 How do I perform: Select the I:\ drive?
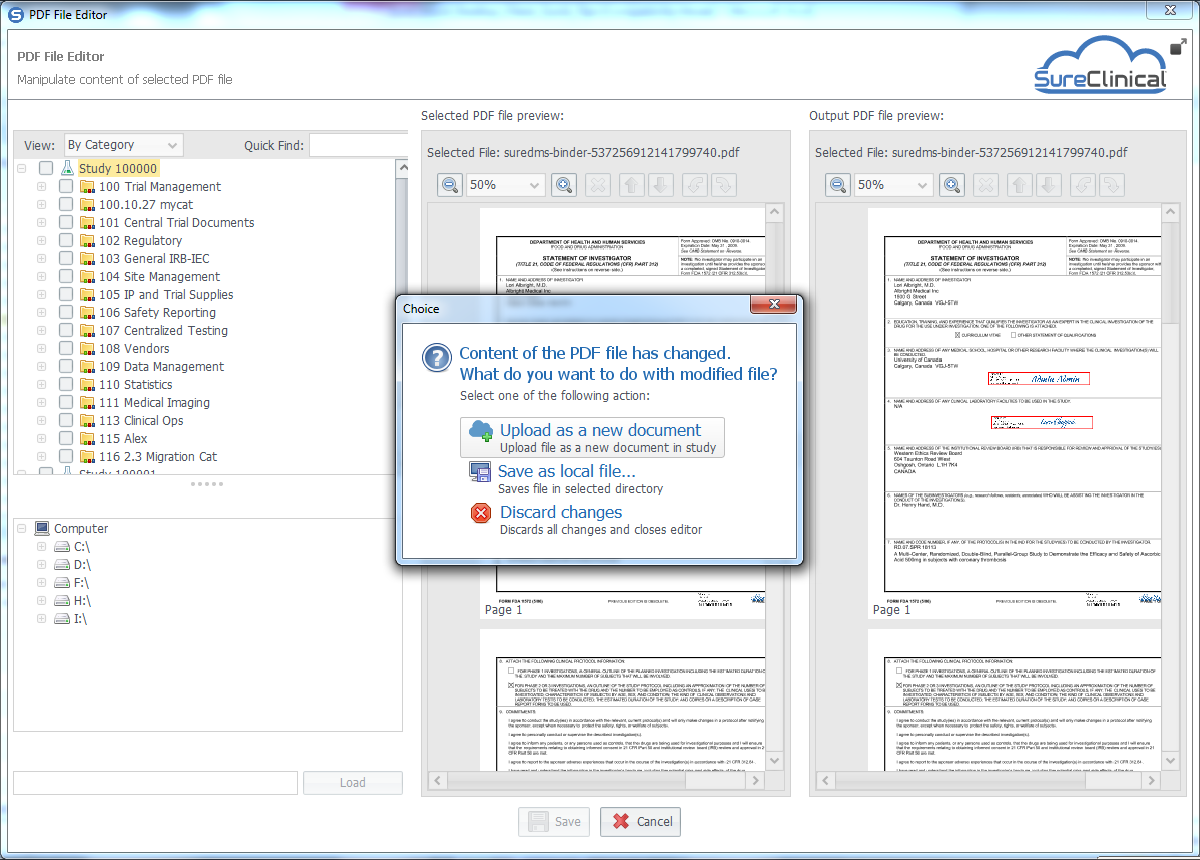pyautogui.click(x=80, y=618)
